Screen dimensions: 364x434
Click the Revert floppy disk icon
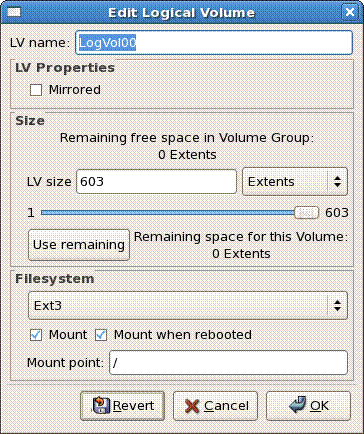tap(101, 405)
